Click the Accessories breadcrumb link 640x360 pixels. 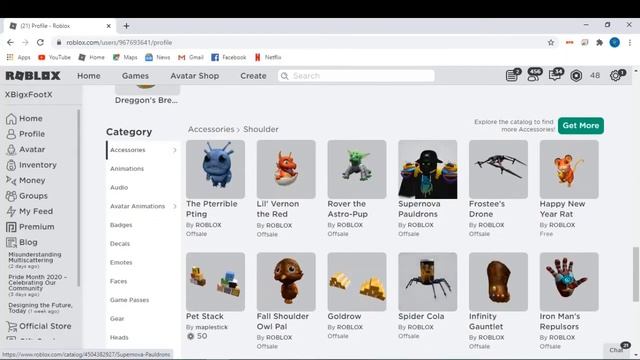point(211,129)
